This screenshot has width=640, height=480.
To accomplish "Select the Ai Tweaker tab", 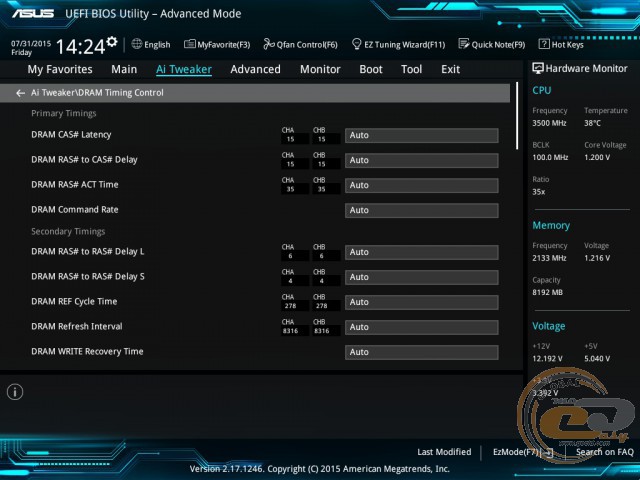I will tap(184, 69).
